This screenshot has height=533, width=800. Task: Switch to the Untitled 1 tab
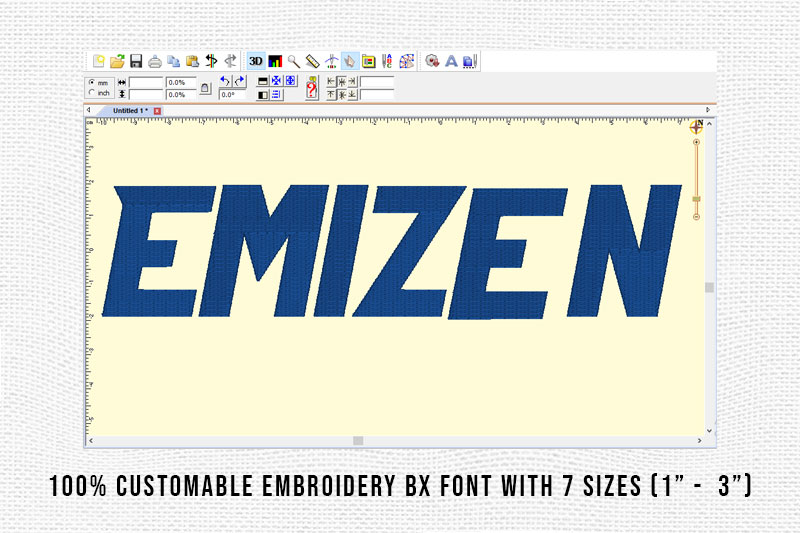pos(130,111)
